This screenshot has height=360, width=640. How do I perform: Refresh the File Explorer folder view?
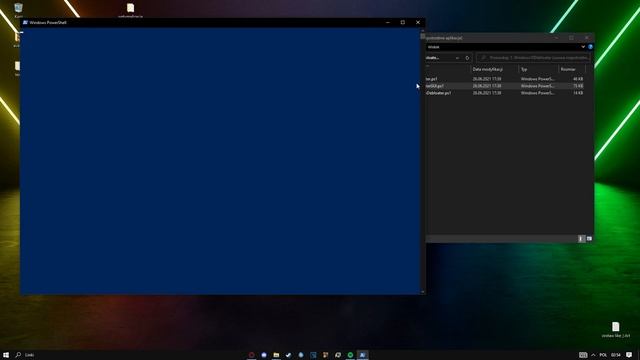(x=467, y=58)
